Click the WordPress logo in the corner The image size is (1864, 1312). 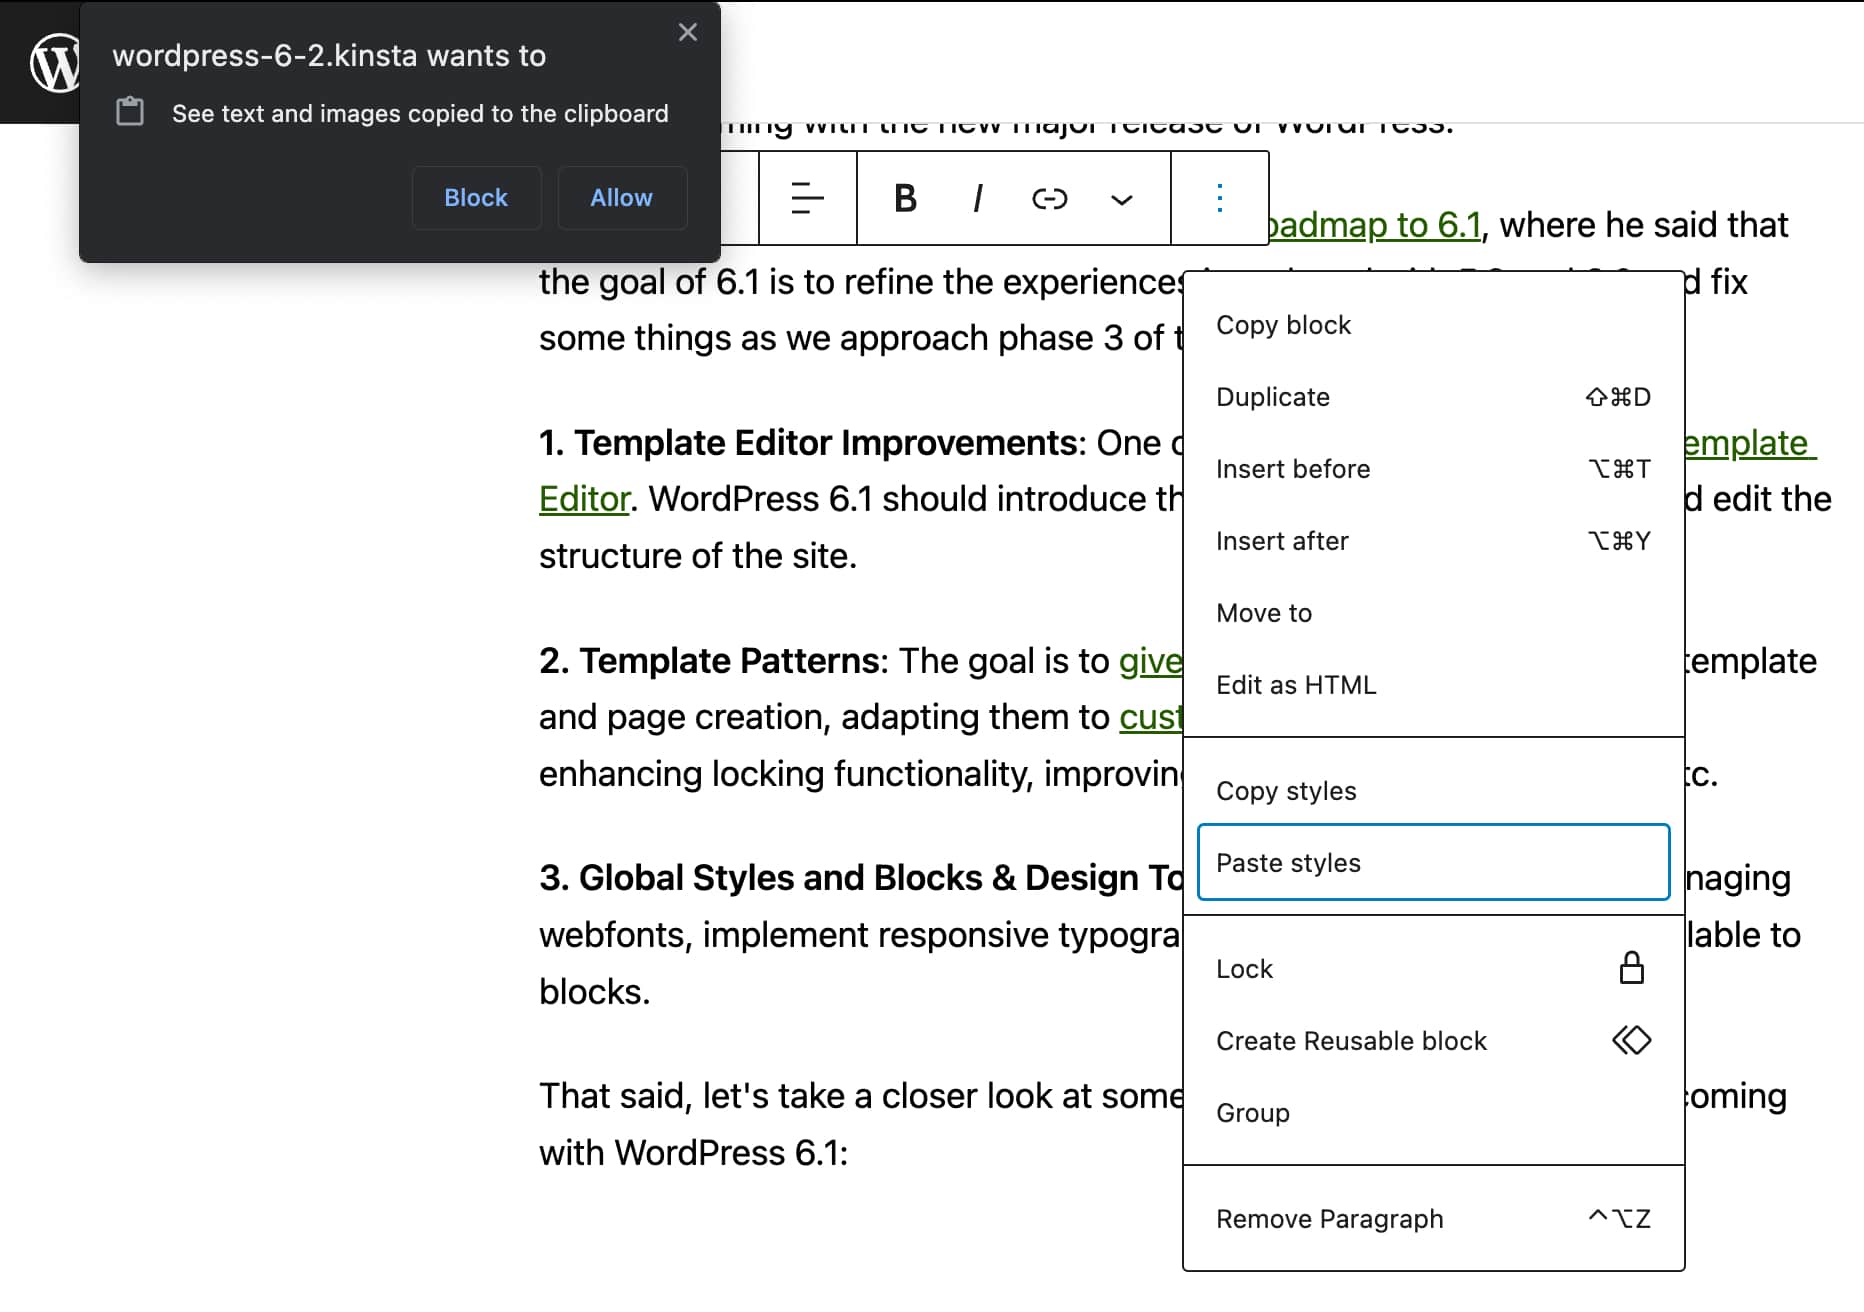[x=57, y=60]
